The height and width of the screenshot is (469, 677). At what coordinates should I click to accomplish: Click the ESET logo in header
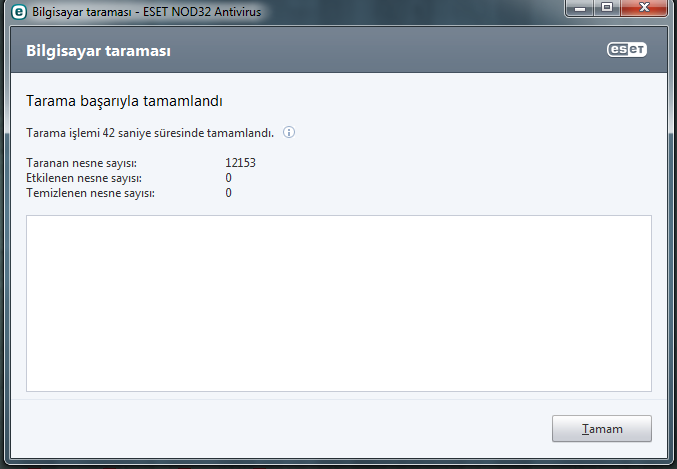627,50
